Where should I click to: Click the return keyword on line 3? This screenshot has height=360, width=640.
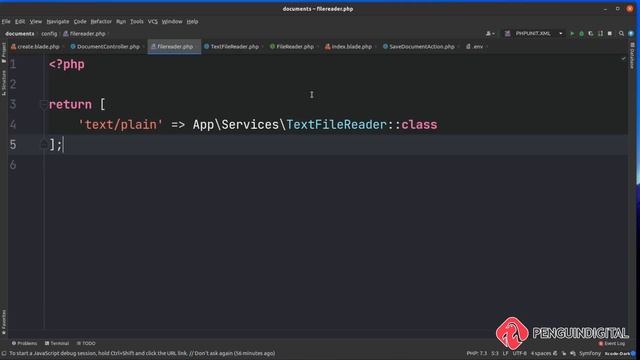(x=70, y=104)
